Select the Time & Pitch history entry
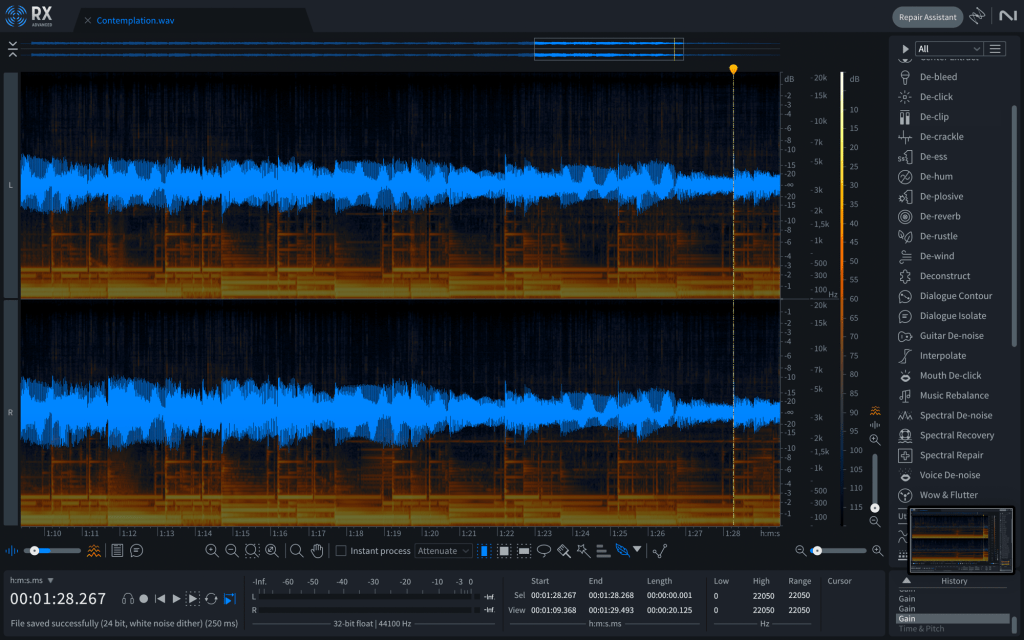Viewport: 1024px width, 640px height. [920, 629]
